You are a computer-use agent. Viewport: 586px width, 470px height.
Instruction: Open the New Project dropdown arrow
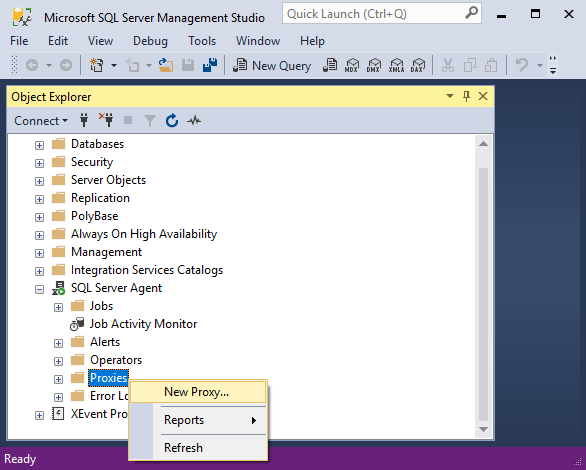coord(114,65)
